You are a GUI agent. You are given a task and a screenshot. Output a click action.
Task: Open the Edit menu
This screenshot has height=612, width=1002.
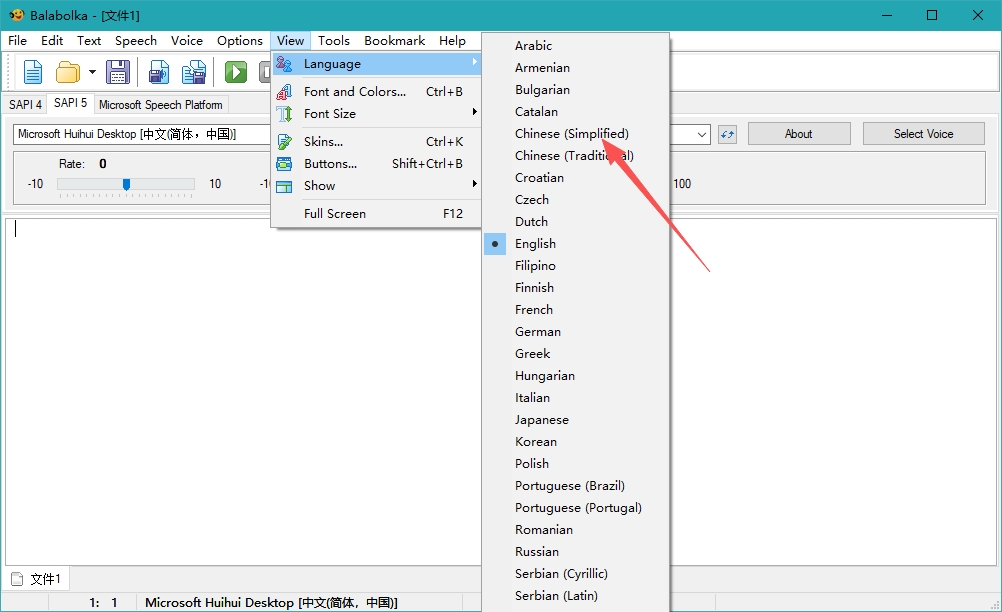52,40
